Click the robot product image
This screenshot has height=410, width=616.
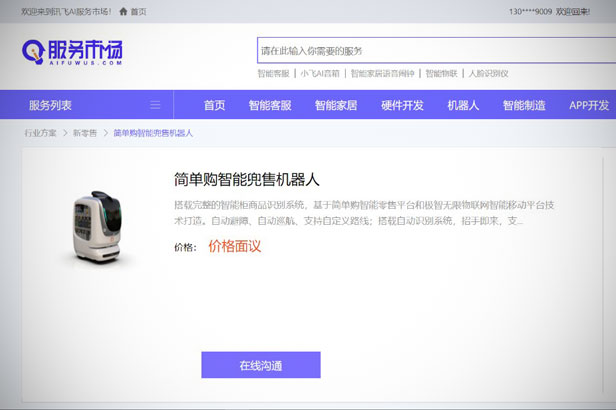click(98, 227)
